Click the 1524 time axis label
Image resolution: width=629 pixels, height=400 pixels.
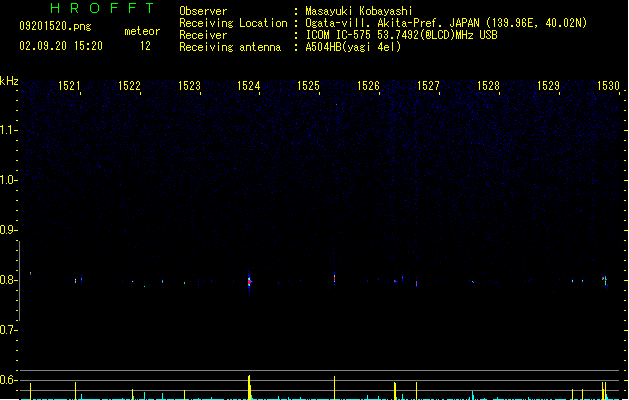[249, 86]
